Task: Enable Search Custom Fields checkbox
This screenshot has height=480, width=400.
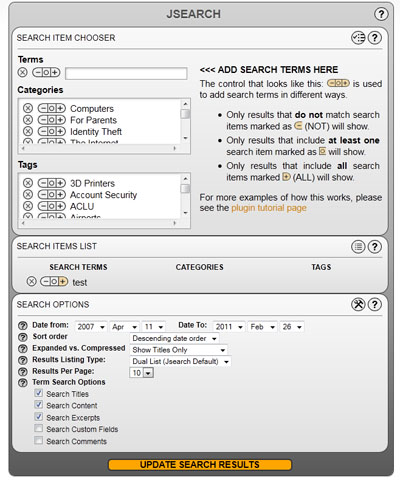Action: (39, 428)
